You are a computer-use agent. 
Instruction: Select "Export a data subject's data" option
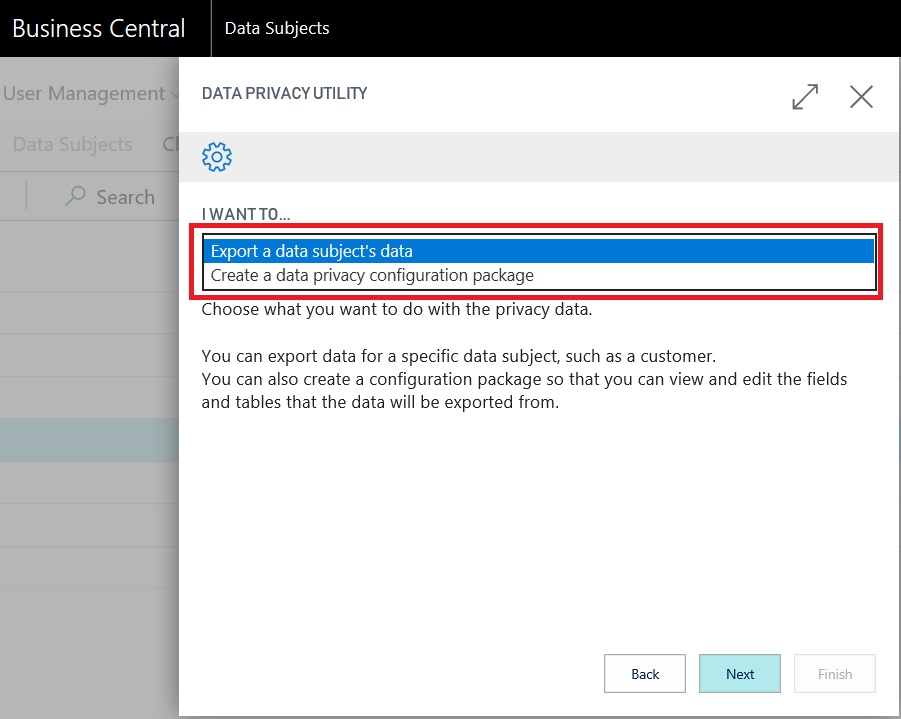click(539, 251)
